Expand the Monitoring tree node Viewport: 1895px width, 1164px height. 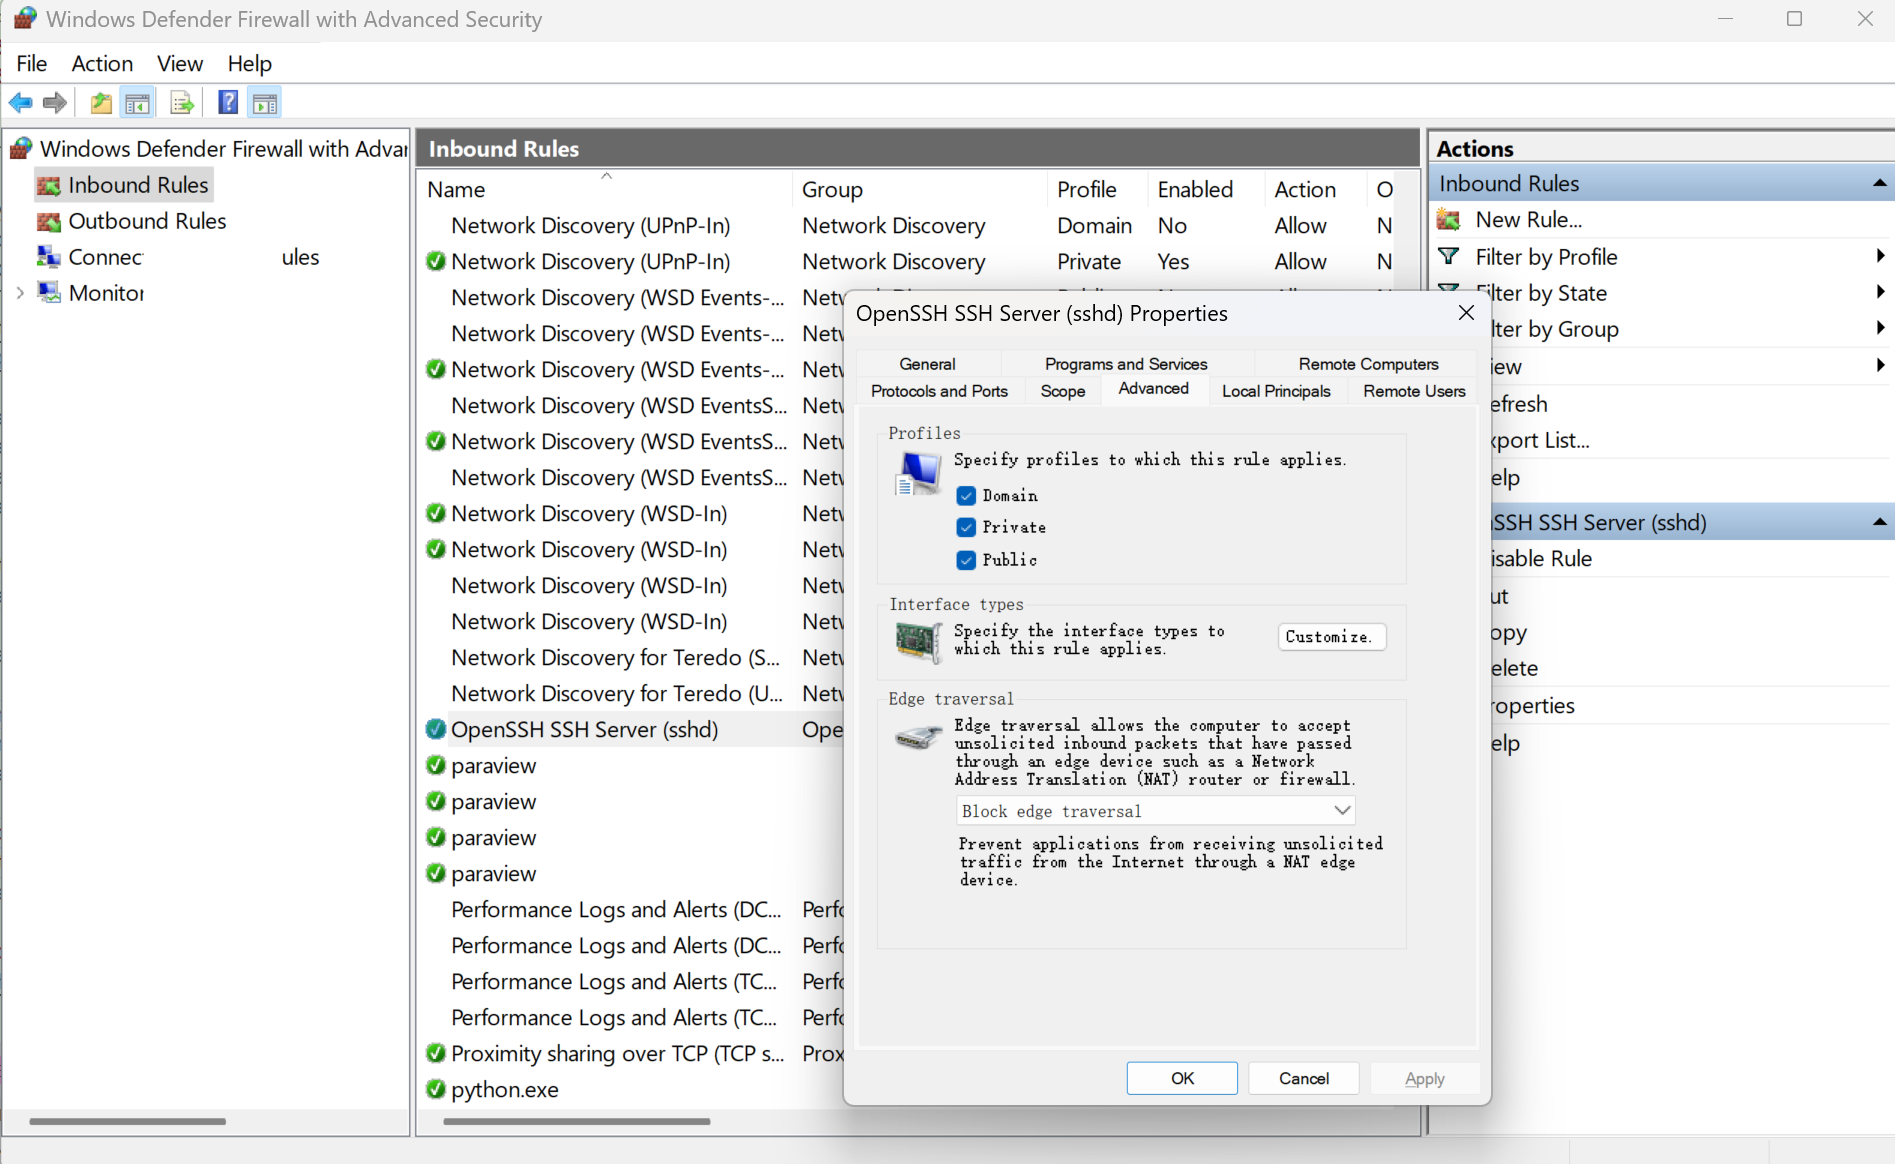(x=20, y=293)
